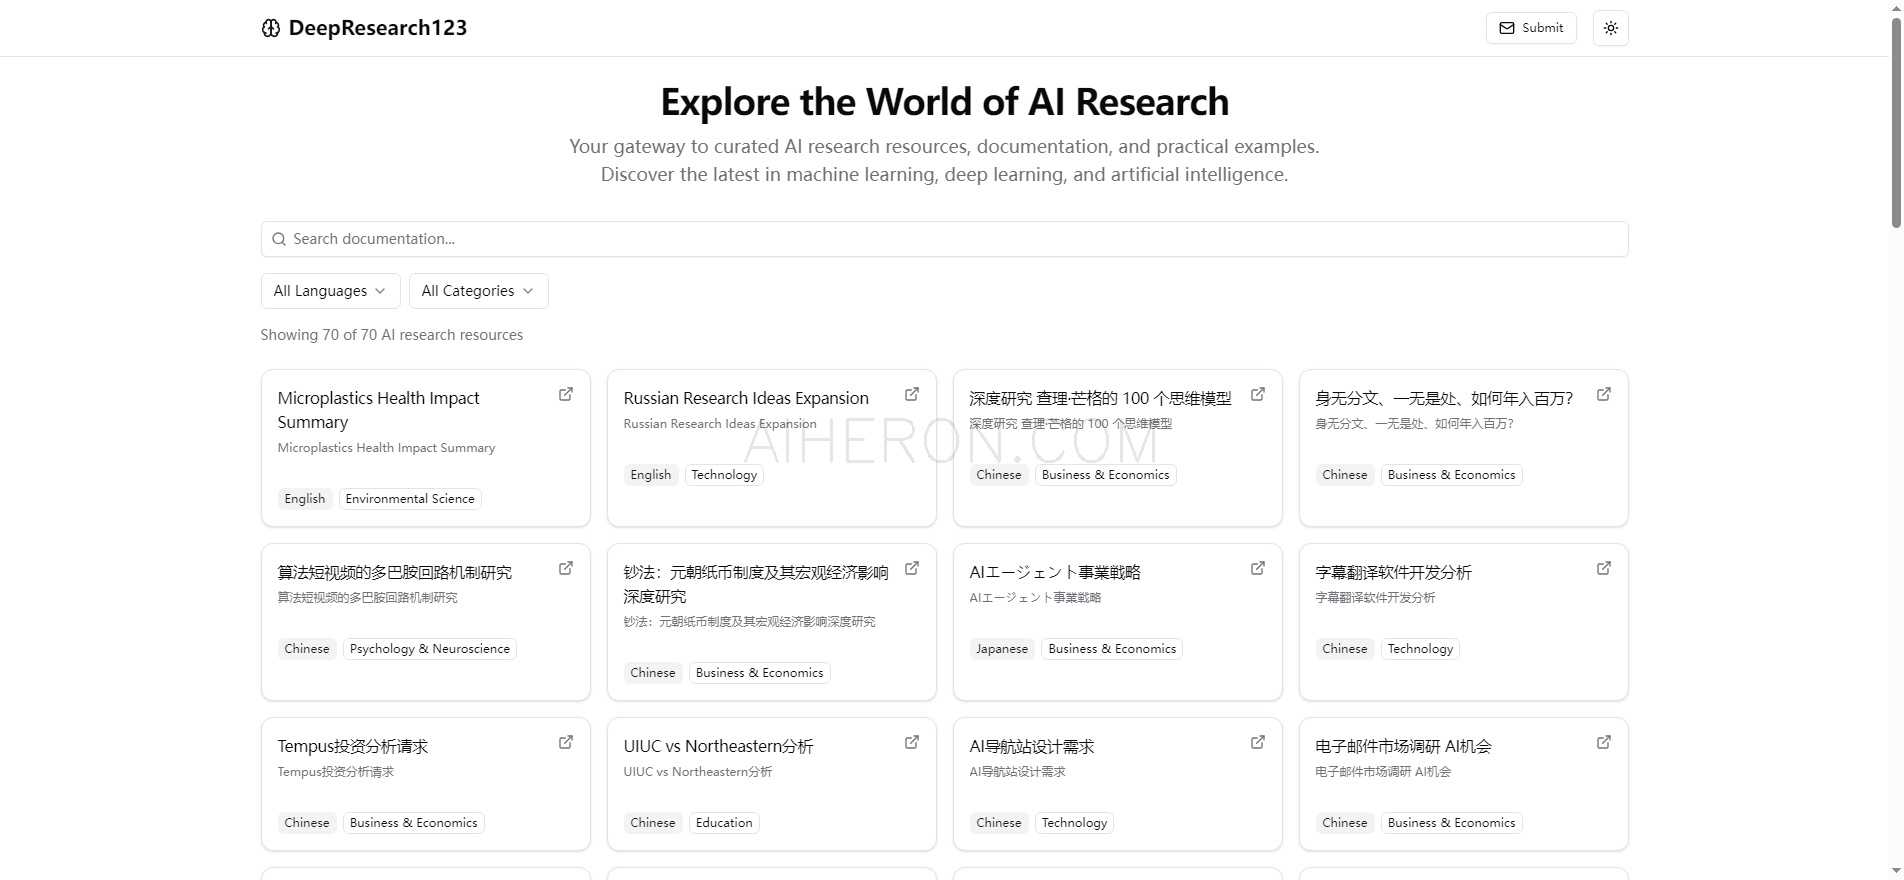Open external link icon on 算法短视频的多巴胺 card

pos(566,568)
